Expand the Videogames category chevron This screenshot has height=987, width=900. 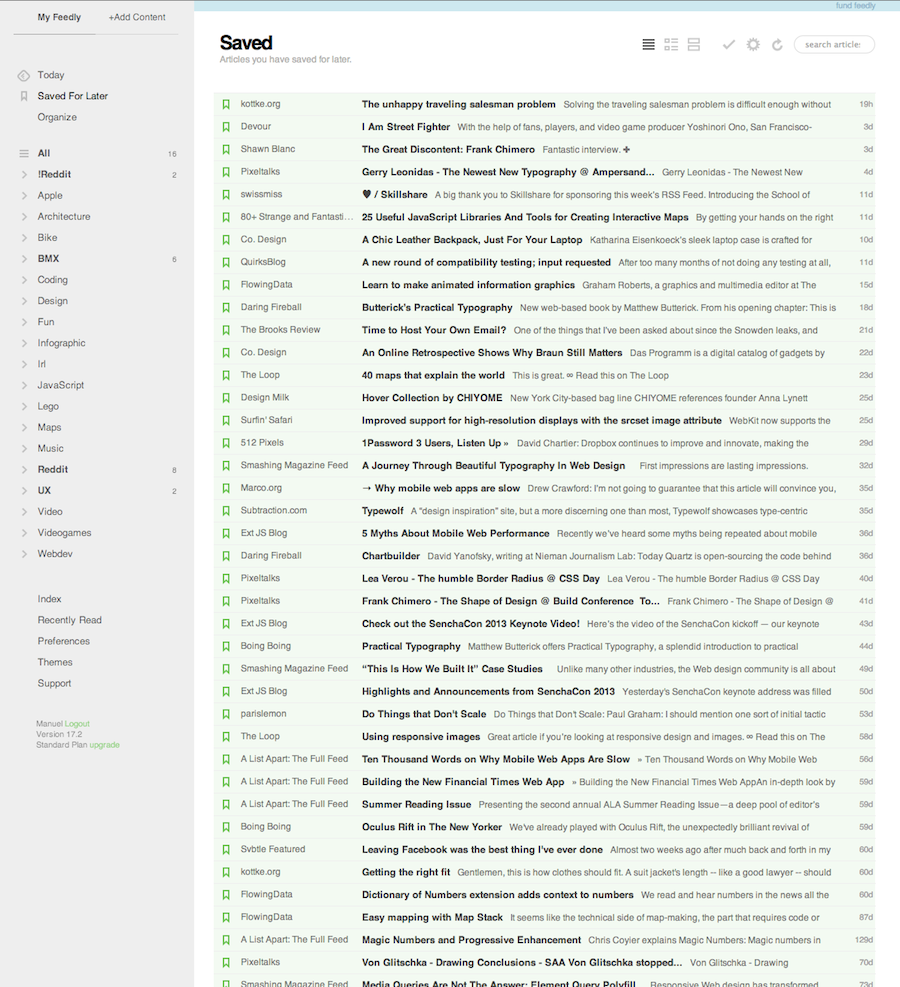pos(24,533)
